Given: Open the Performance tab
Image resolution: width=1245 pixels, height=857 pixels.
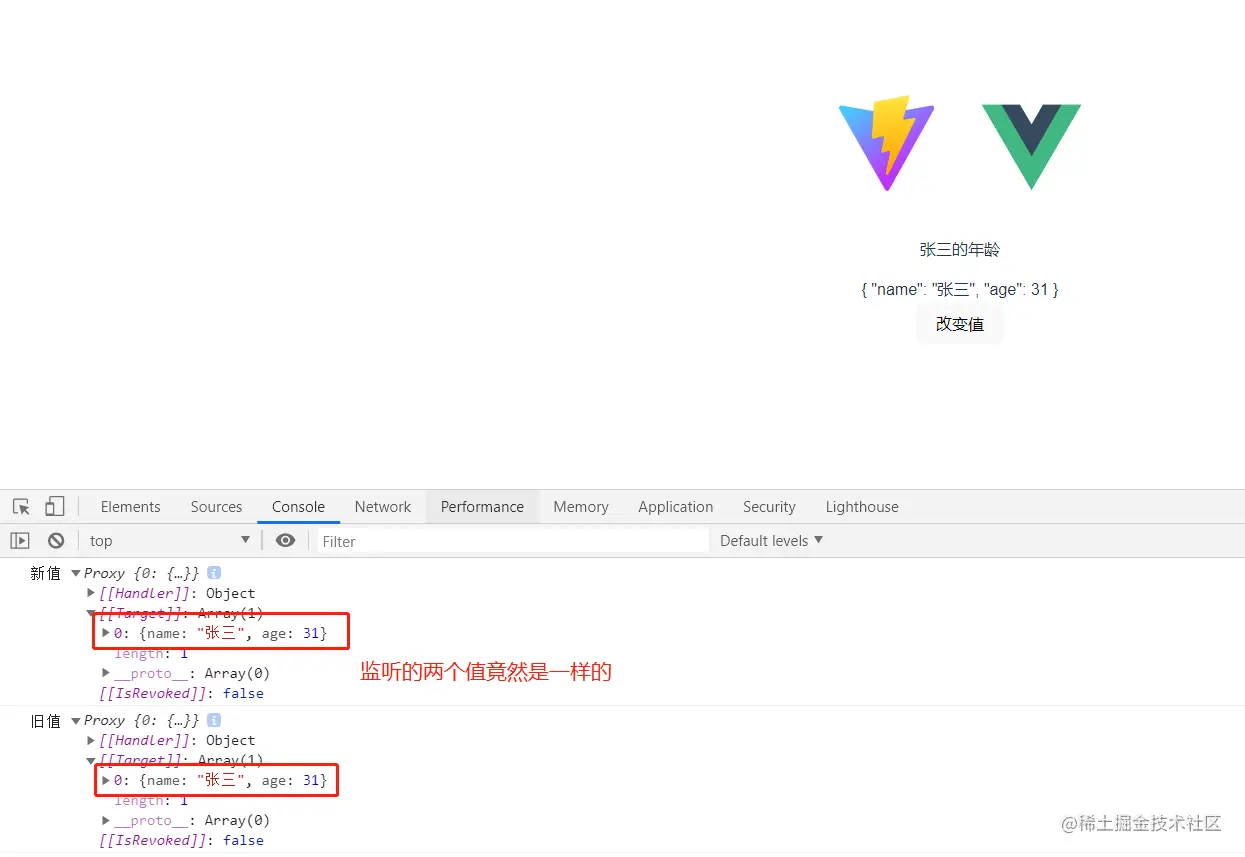Looking at the screenshot, I should (x=482, y=507).
